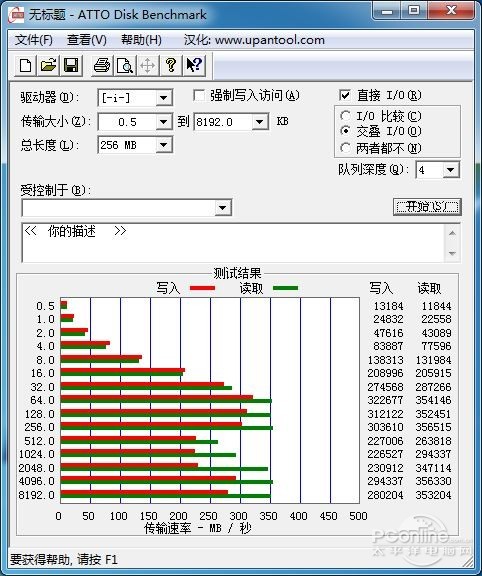The height and width of the screenshot is (576, 482).
Task: Expand the 总长度 256 MB dropdown
Action: click(x=163, y=145)
